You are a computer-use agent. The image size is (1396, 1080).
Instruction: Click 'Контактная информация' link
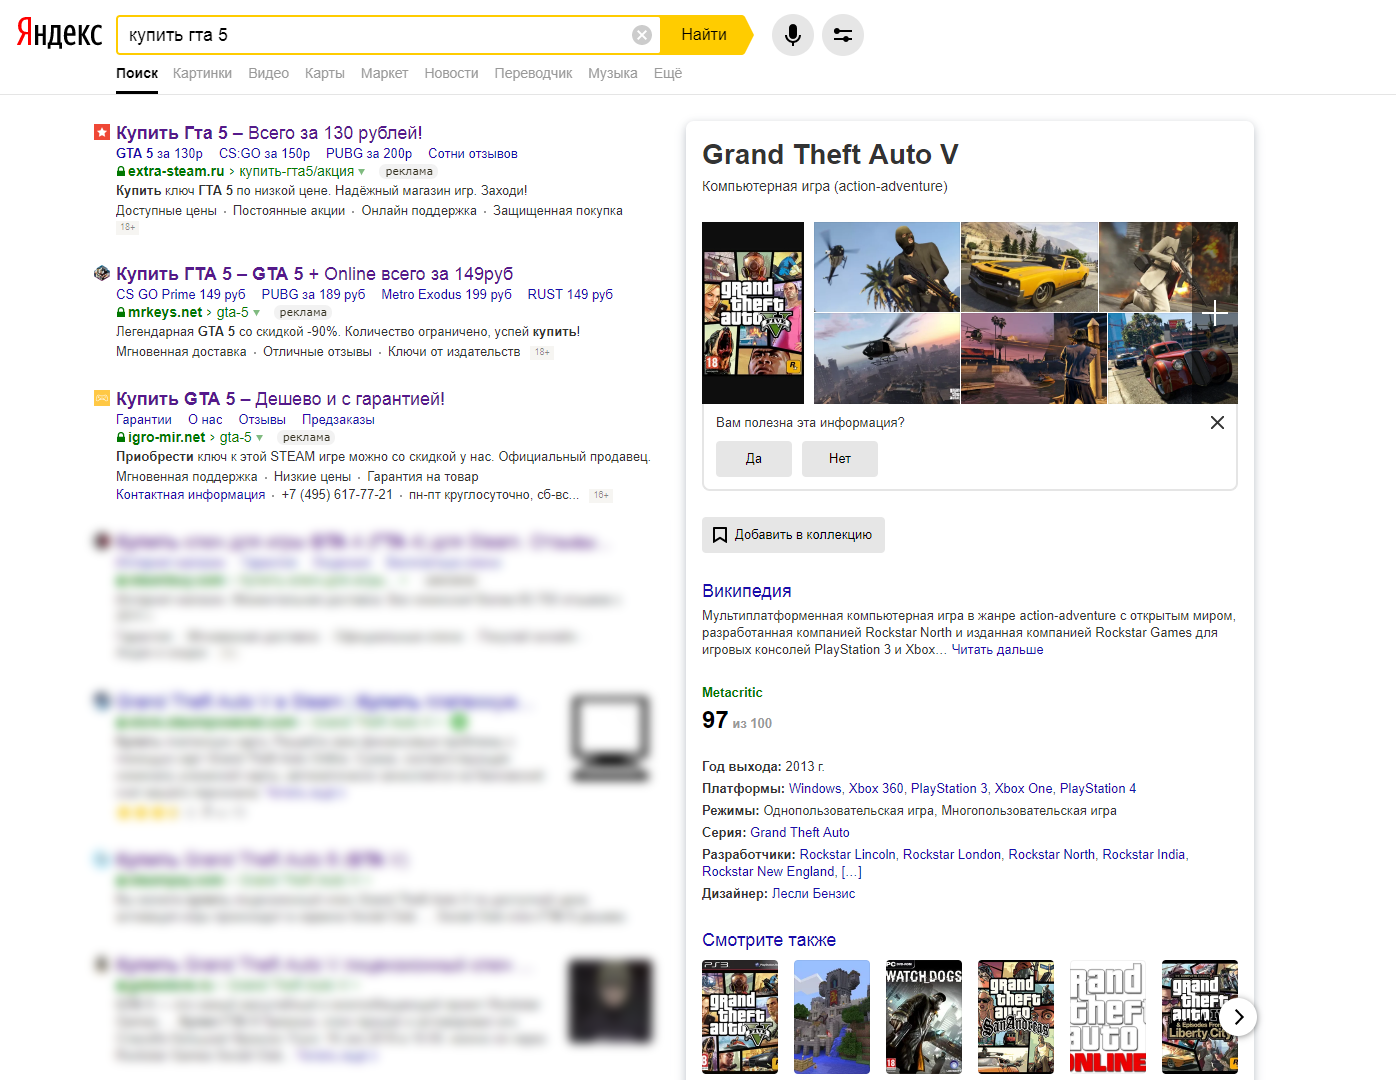pyautogui.click(x=191, y=495)
